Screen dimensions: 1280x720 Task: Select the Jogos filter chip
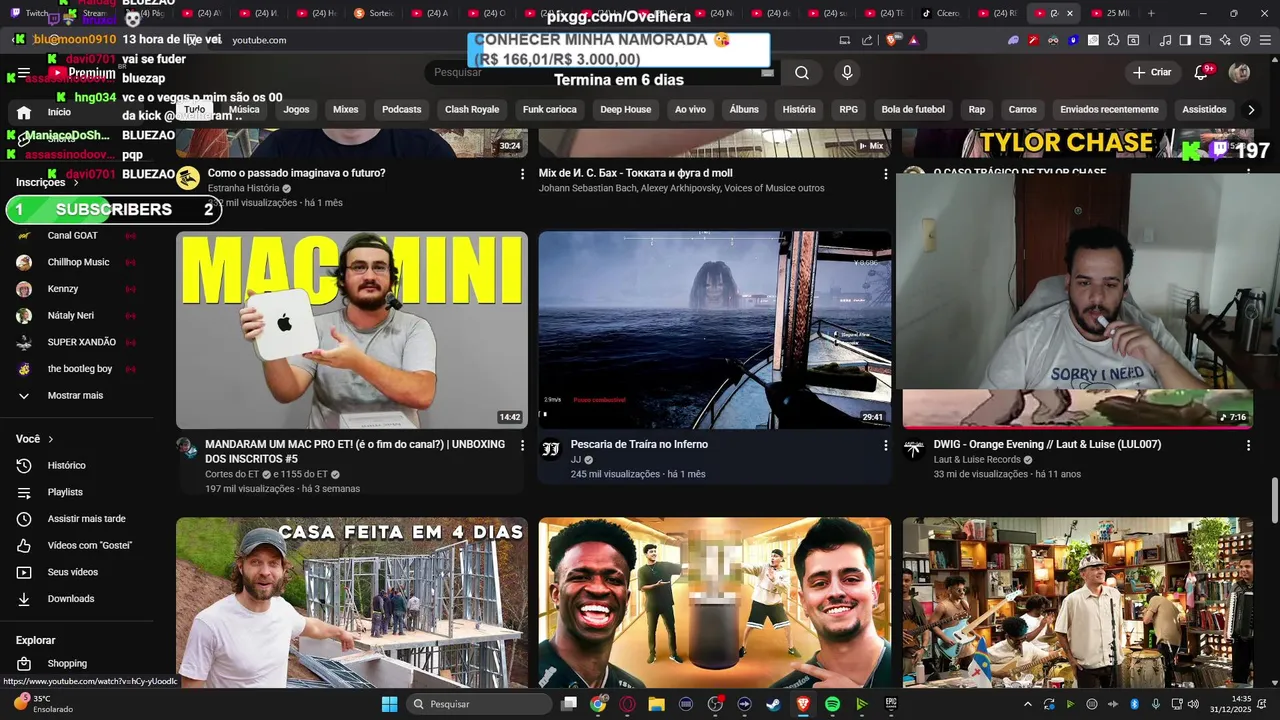pyautogui.click(x=297, y=110)
